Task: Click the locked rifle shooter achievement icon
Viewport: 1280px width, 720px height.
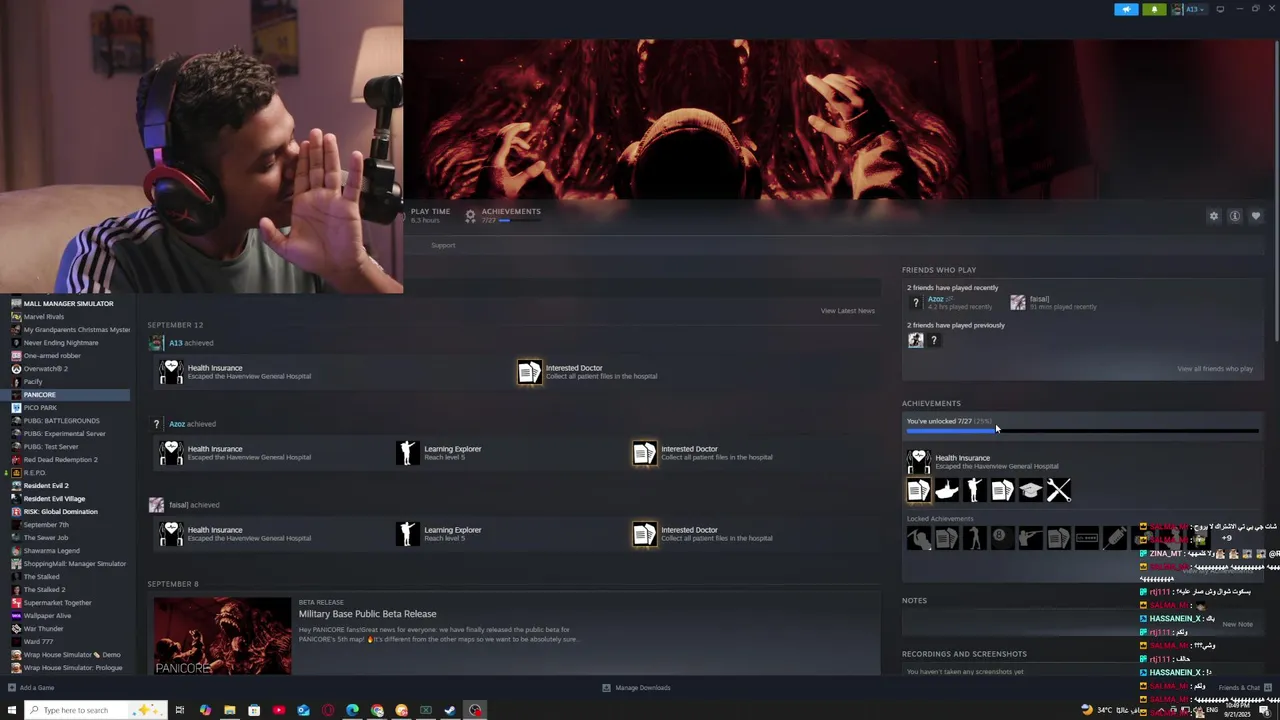Action: 1031,539
